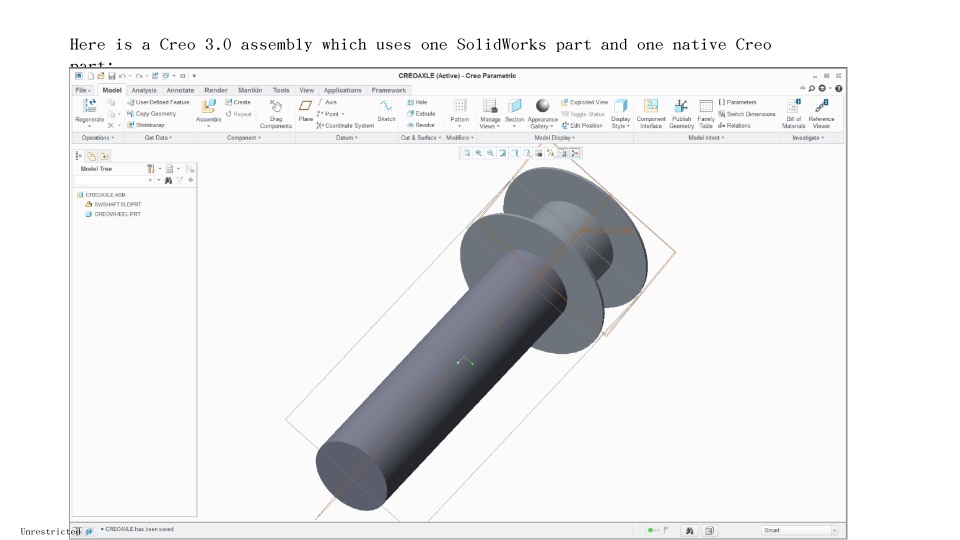Open the Applications tab
The image size is (960, 540).
[342, 90]
